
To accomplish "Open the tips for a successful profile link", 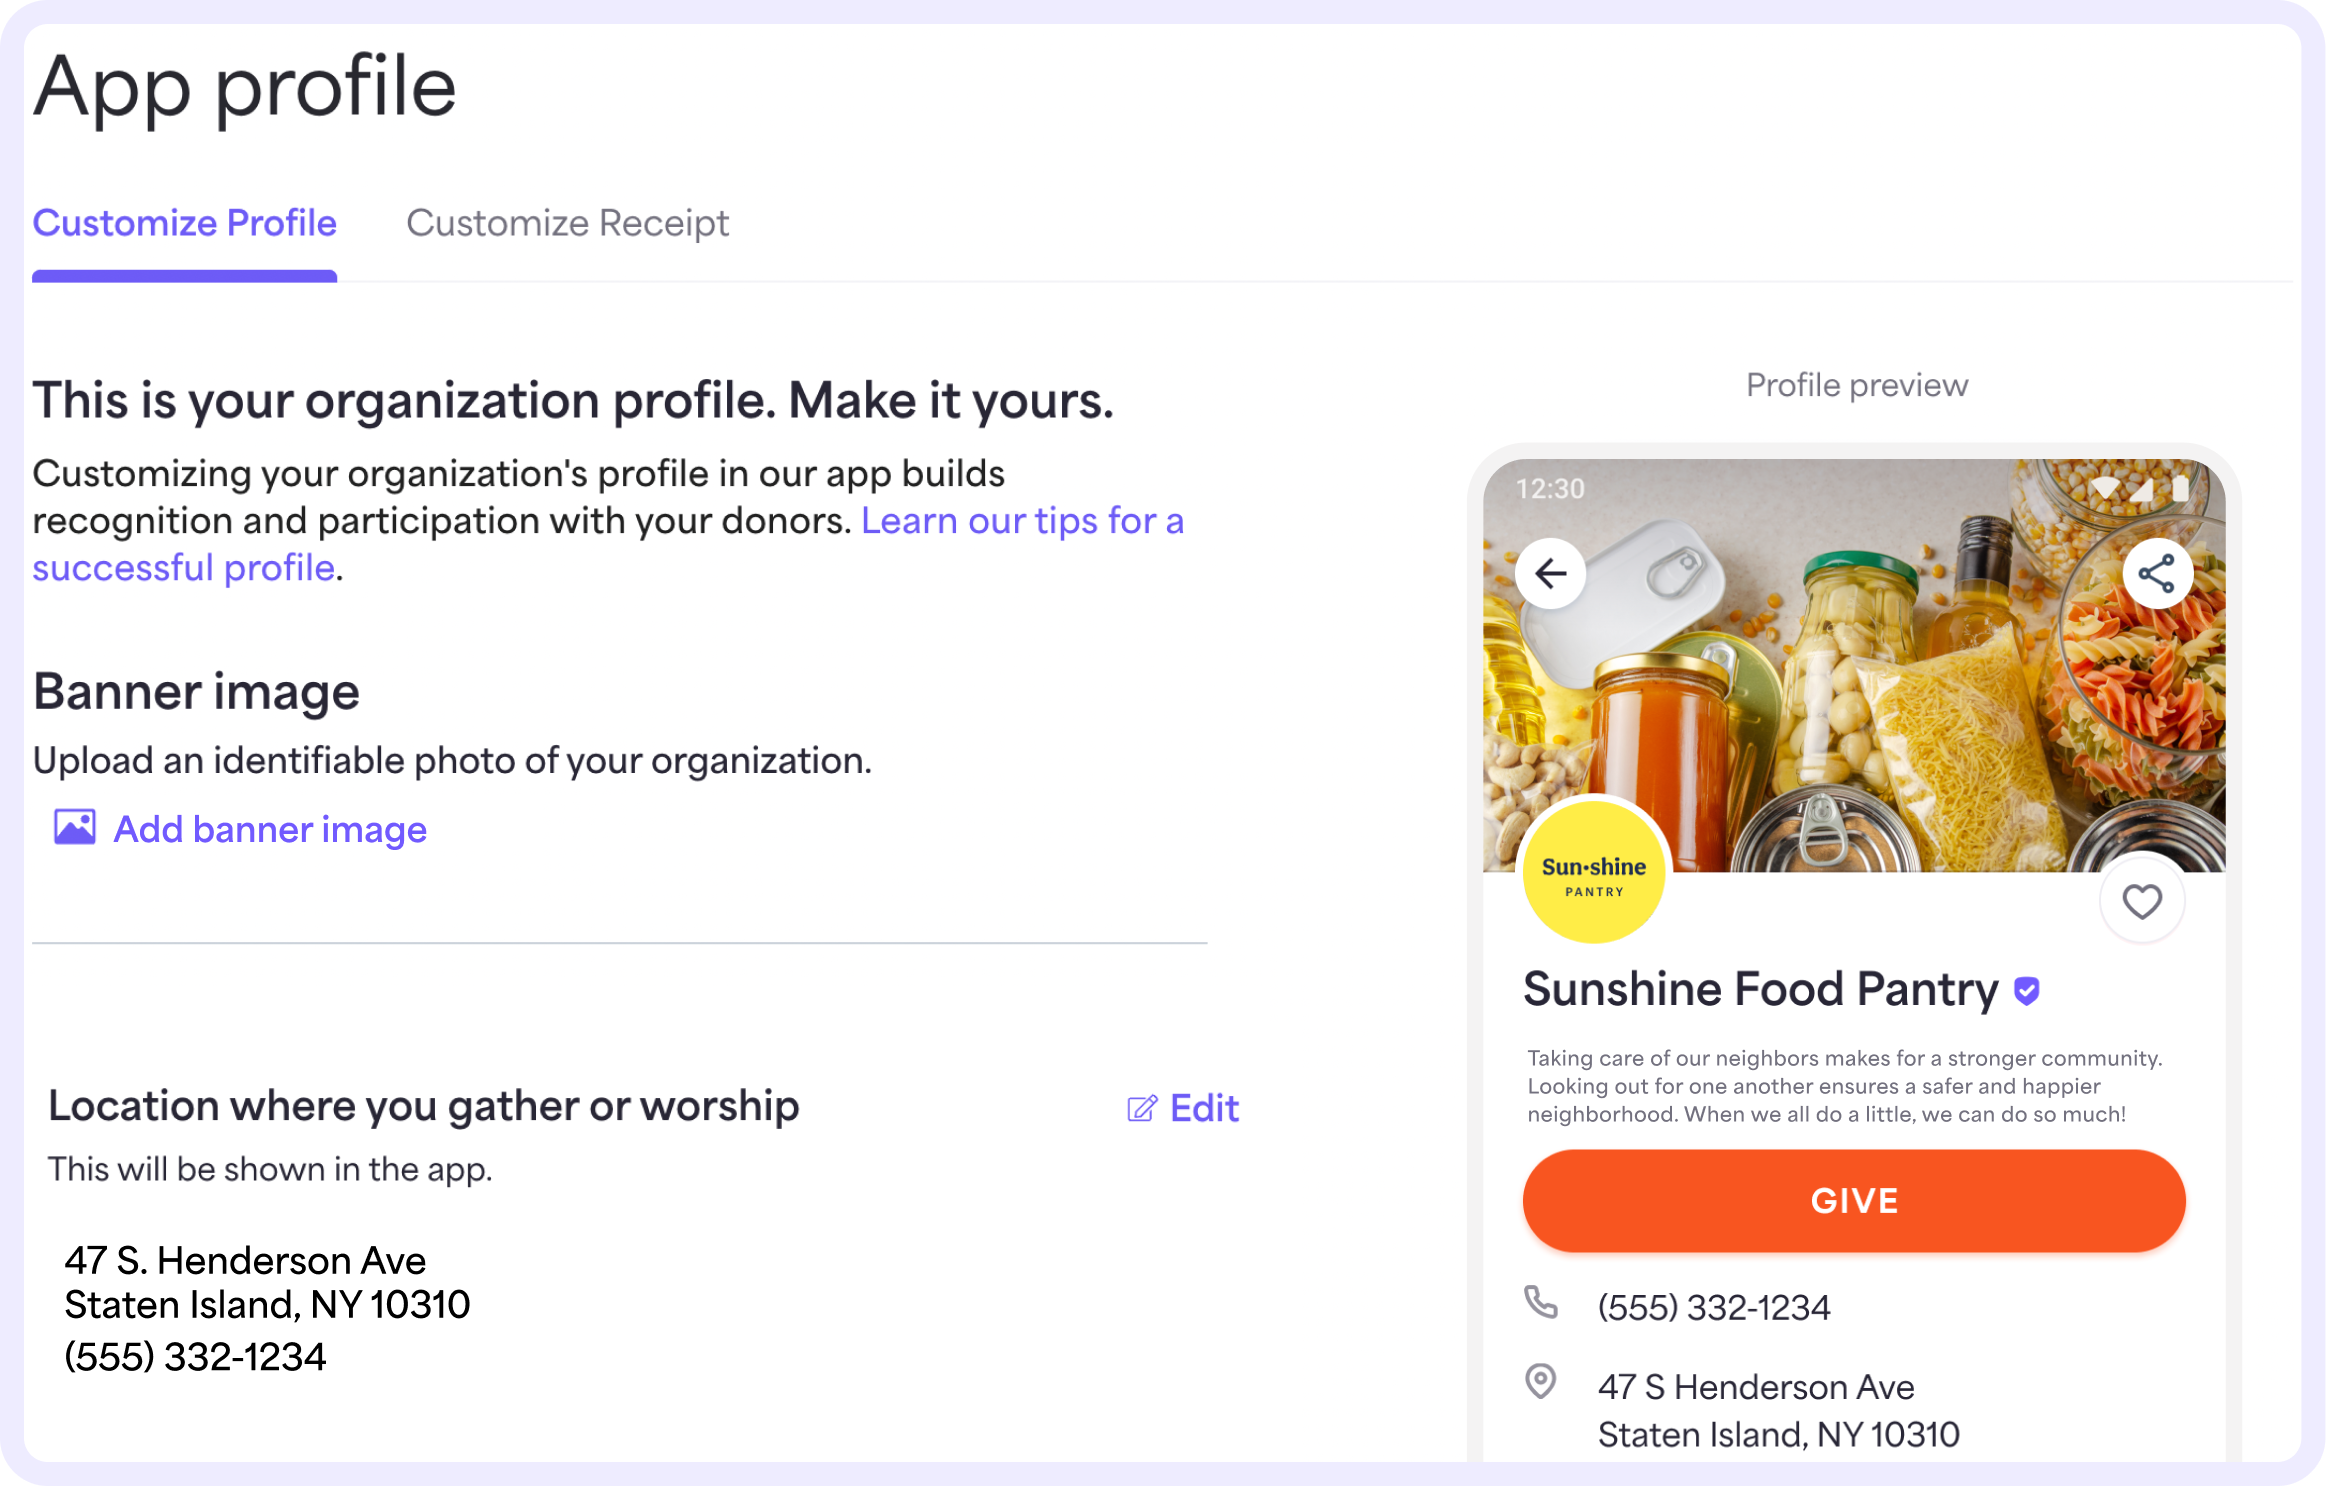I will click(x=1020, y=520).
